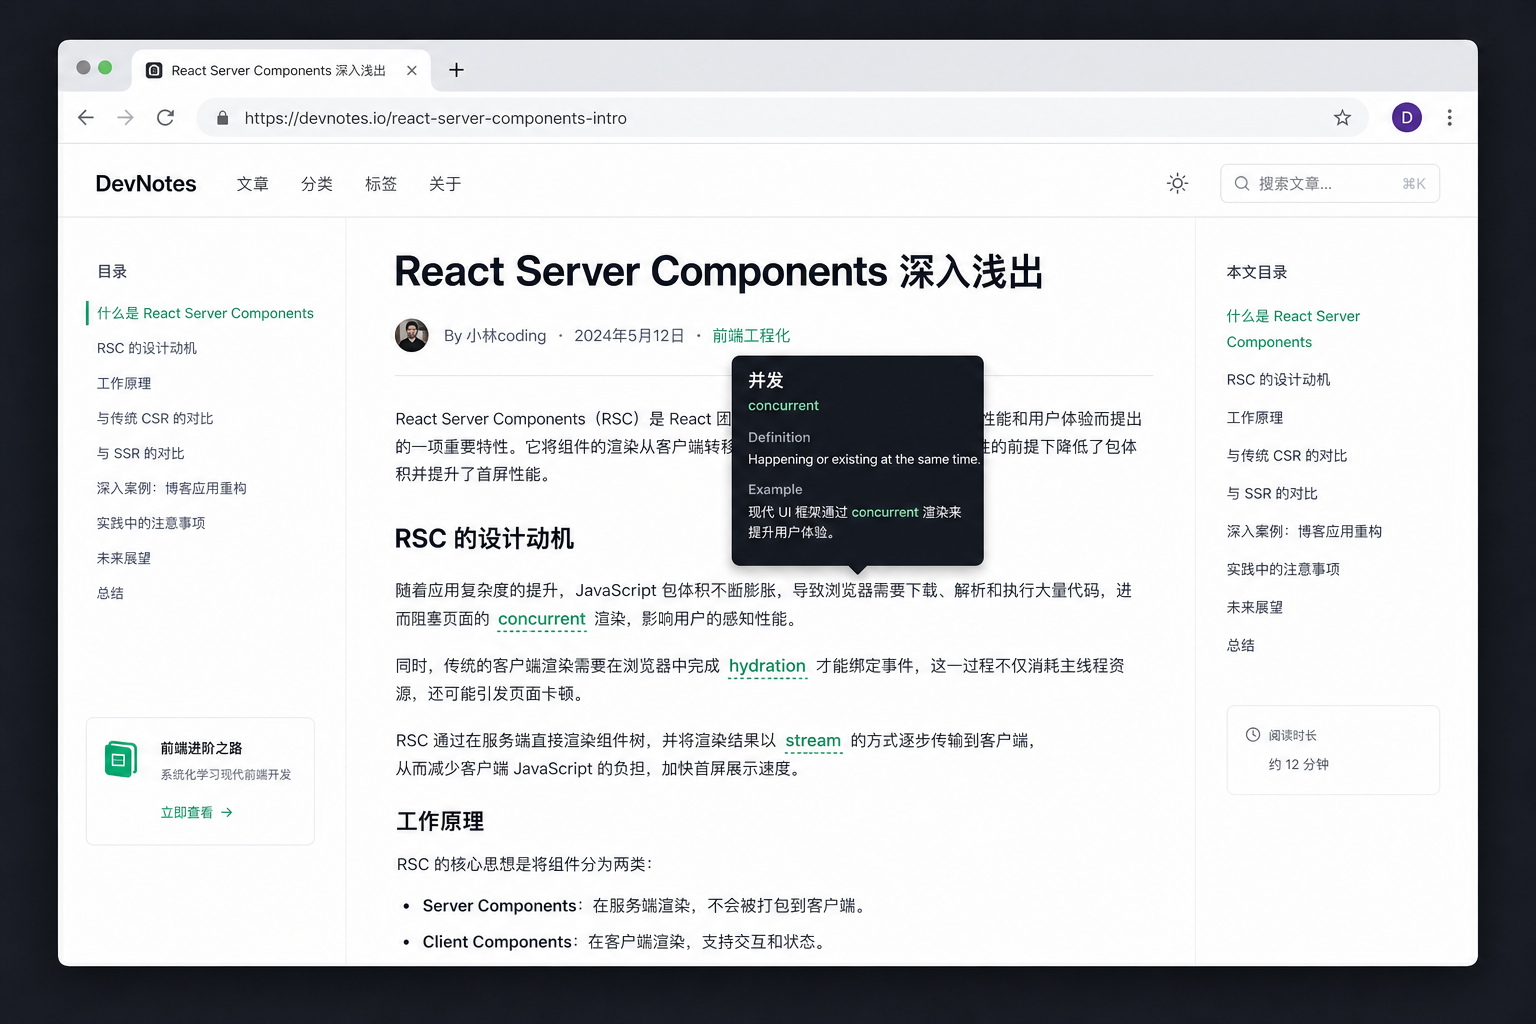Image resolution: width=1536 pixels, height=1024 pixels.
Task: Reload the page with refresh icon
Action: click(x=166, y=118)
